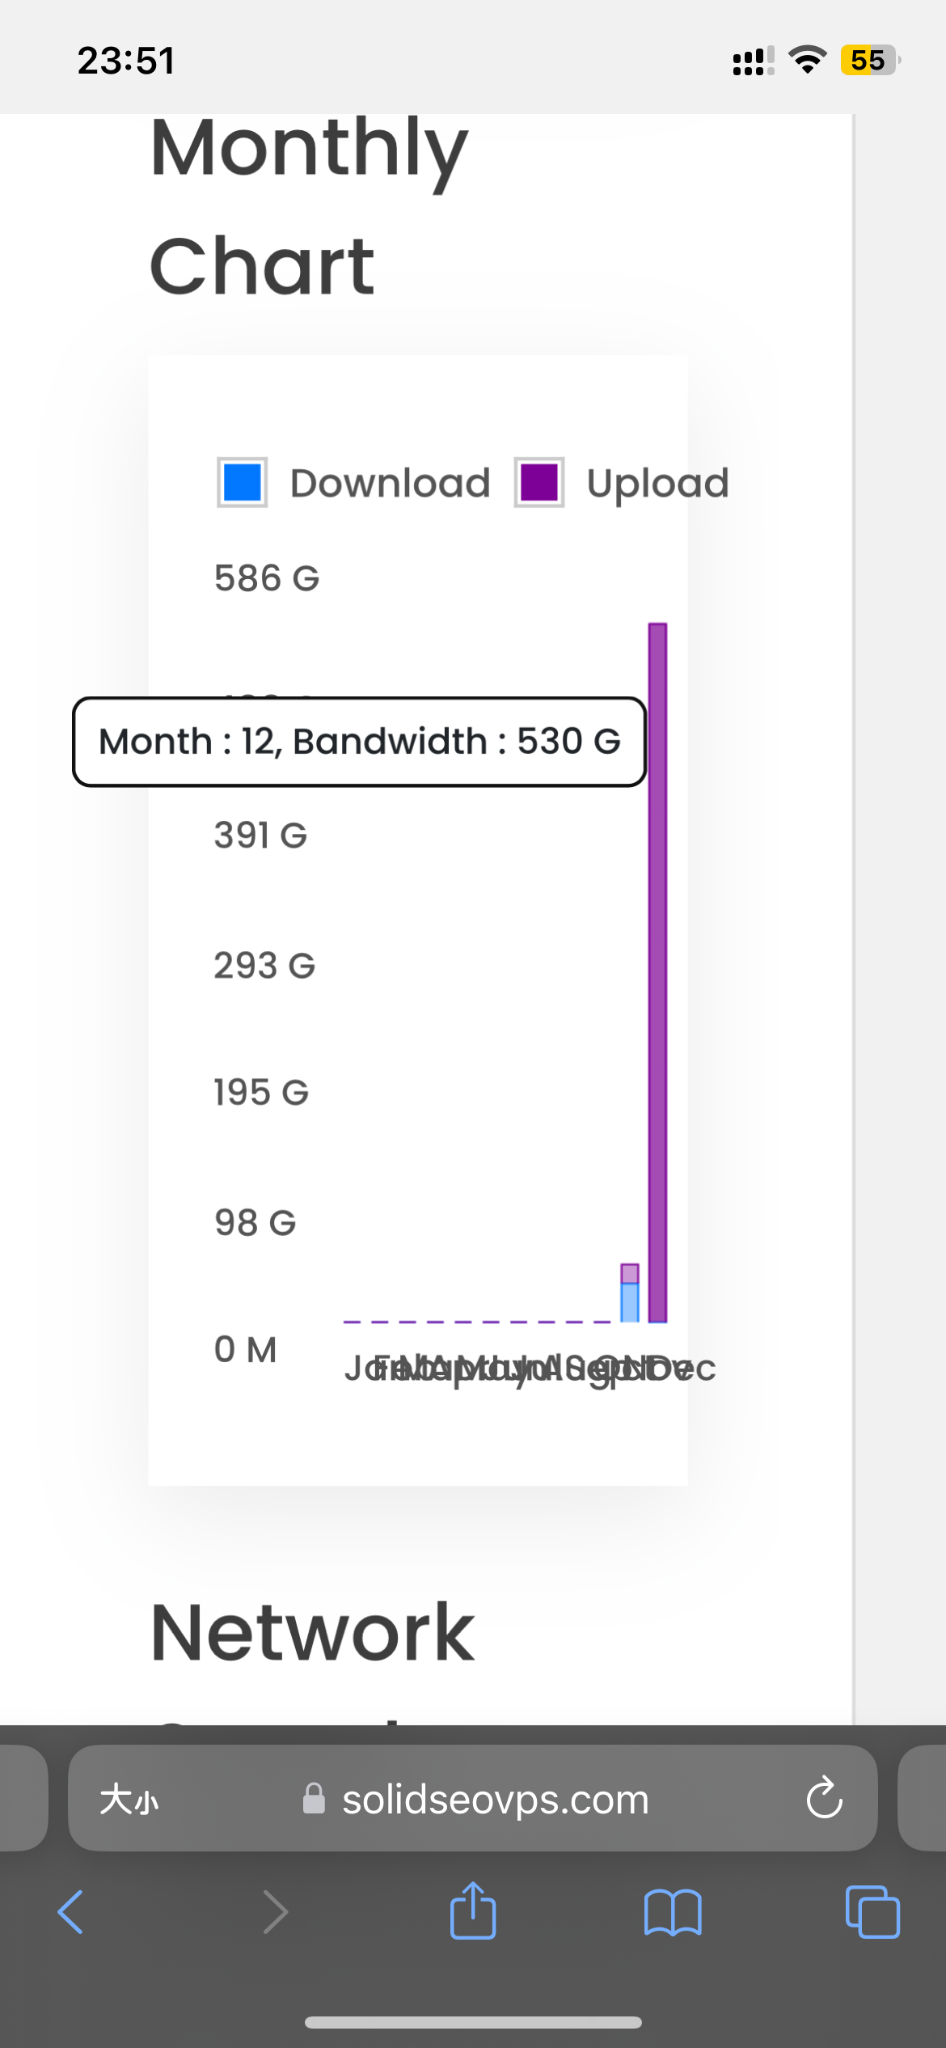
Task: Tap the Safari forward arrow
Action: tap(274, 1912)
